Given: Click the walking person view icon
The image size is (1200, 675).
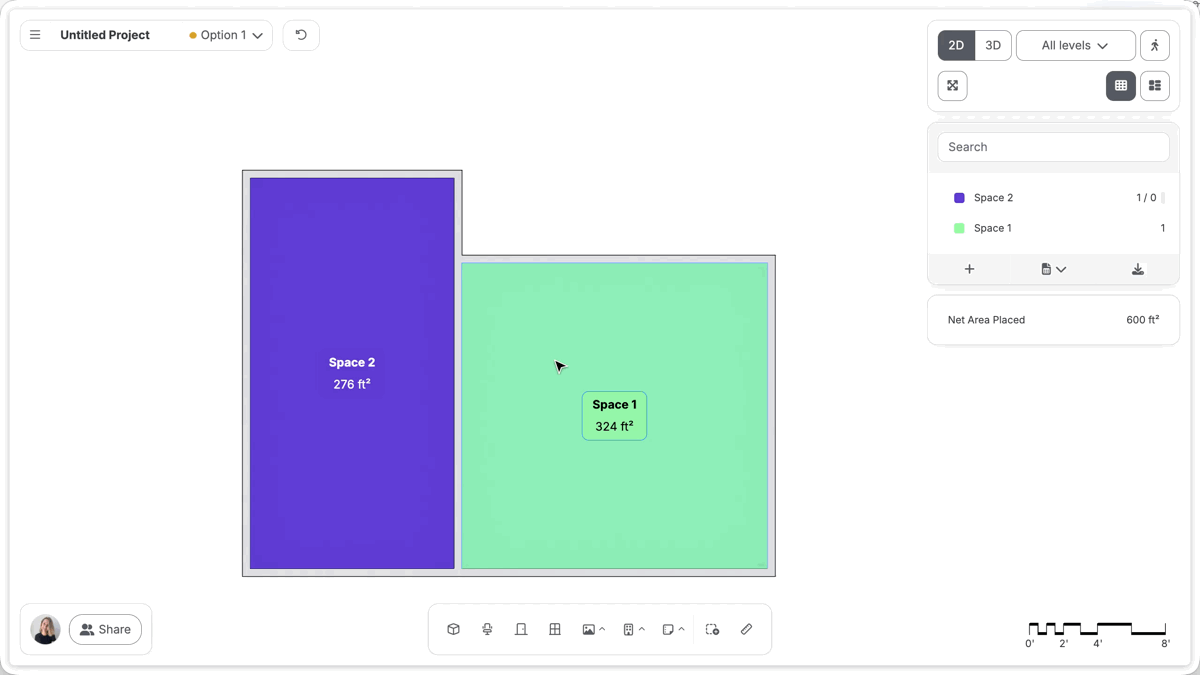Looking at the screenshot, I should click(1155, 45).
